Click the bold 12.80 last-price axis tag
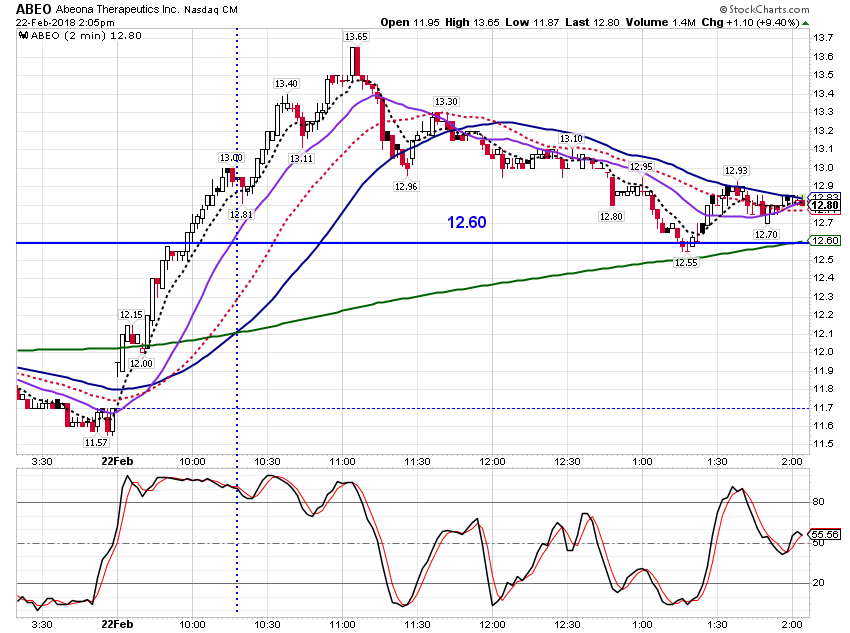The image size is (850, 633). [825, 205]
